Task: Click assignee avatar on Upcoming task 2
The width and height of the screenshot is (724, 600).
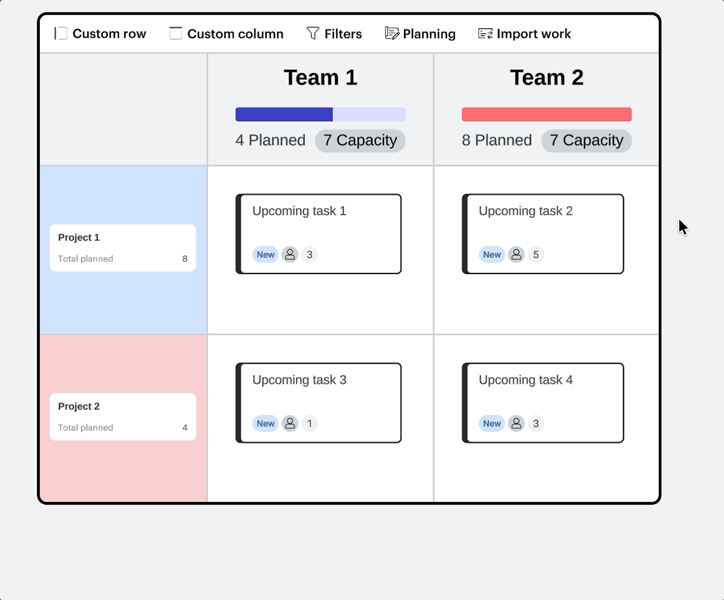Action: tap(516, 255)
